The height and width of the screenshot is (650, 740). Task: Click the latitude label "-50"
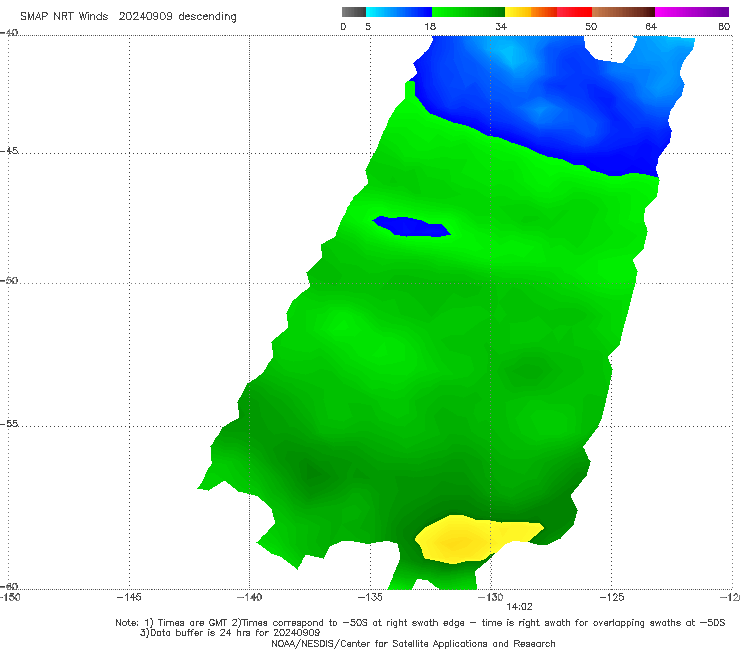[x=8, y=280]
